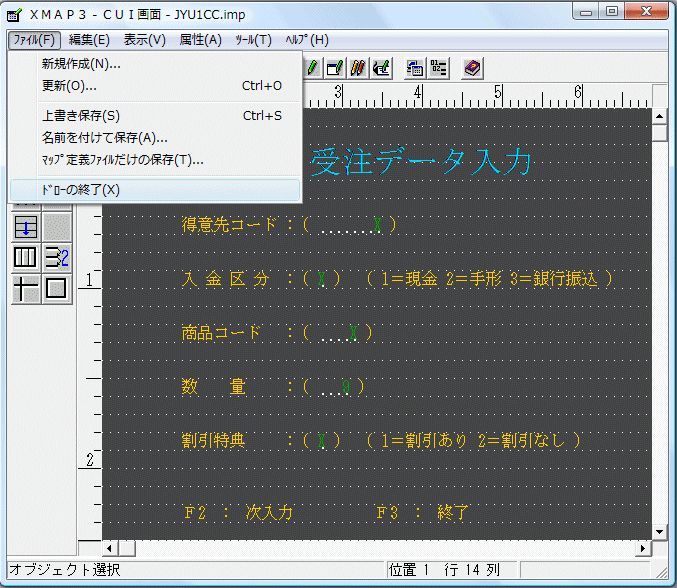Close the ファイル(F) menu
The image size is (677, 588).
34,40
